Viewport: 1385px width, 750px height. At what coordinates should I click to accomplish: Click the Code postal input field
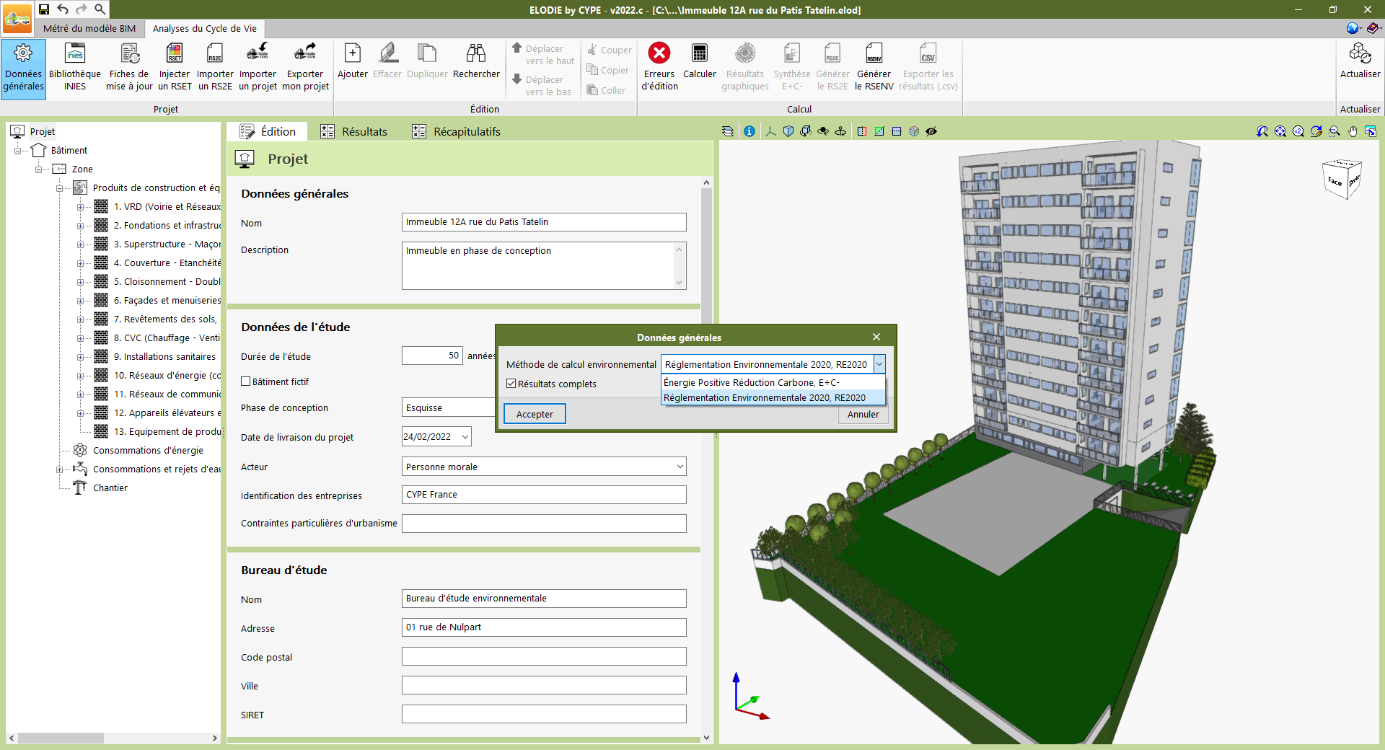click(x=544, y=657)
